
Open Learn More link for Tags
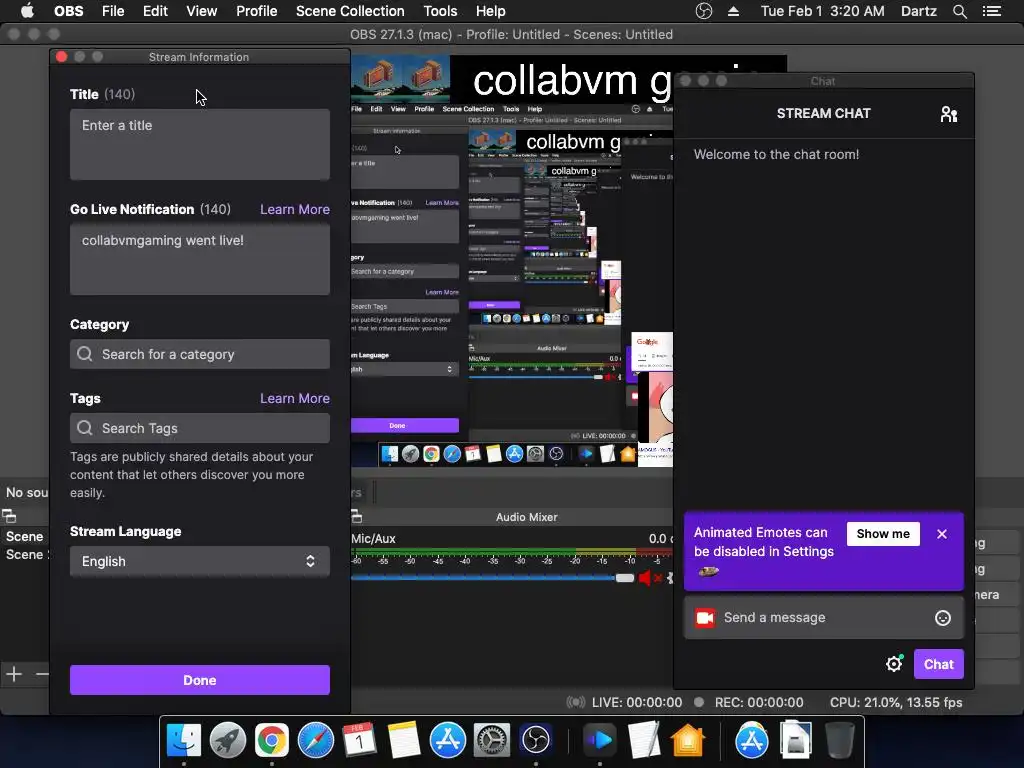pyautogui.click(x=295, y=398)
